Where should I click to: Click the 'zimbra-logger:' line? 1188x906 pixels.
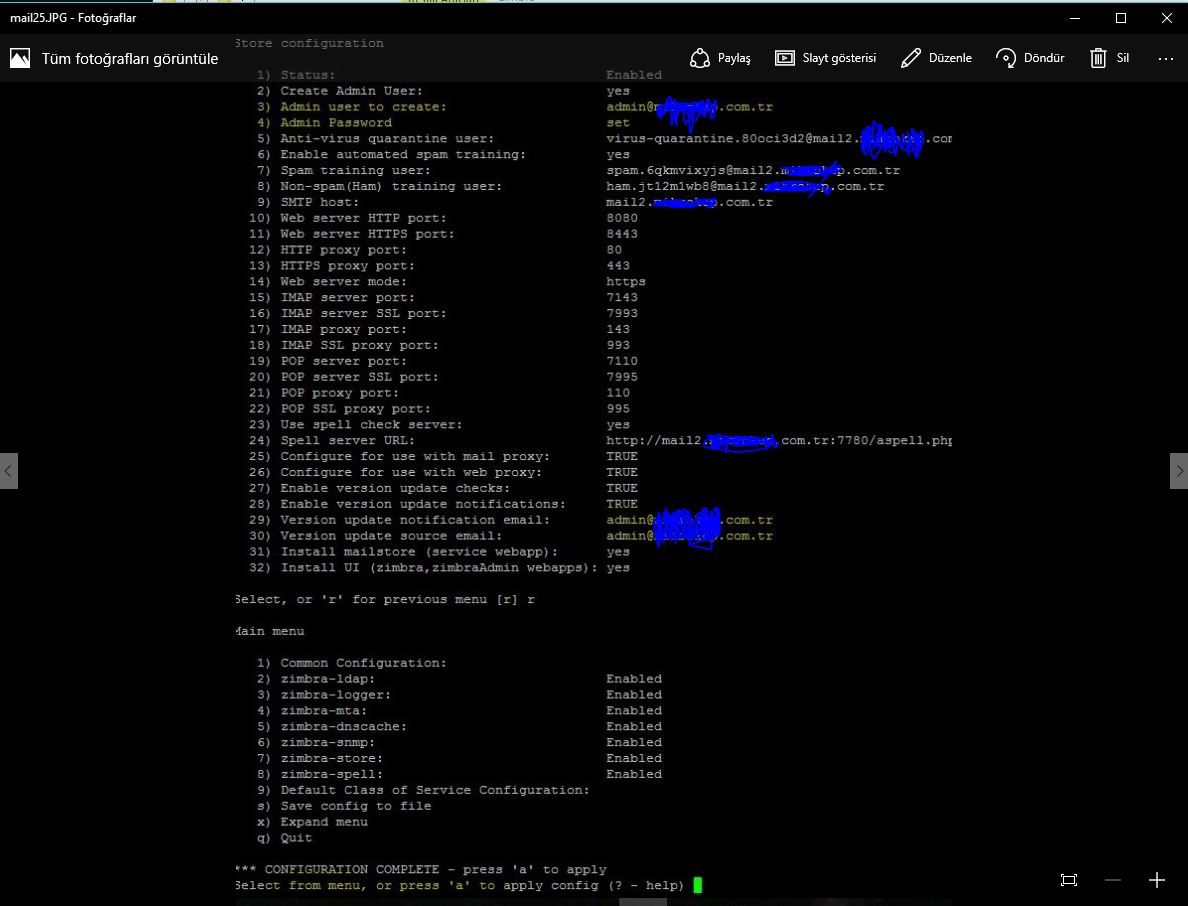(336, 695)
